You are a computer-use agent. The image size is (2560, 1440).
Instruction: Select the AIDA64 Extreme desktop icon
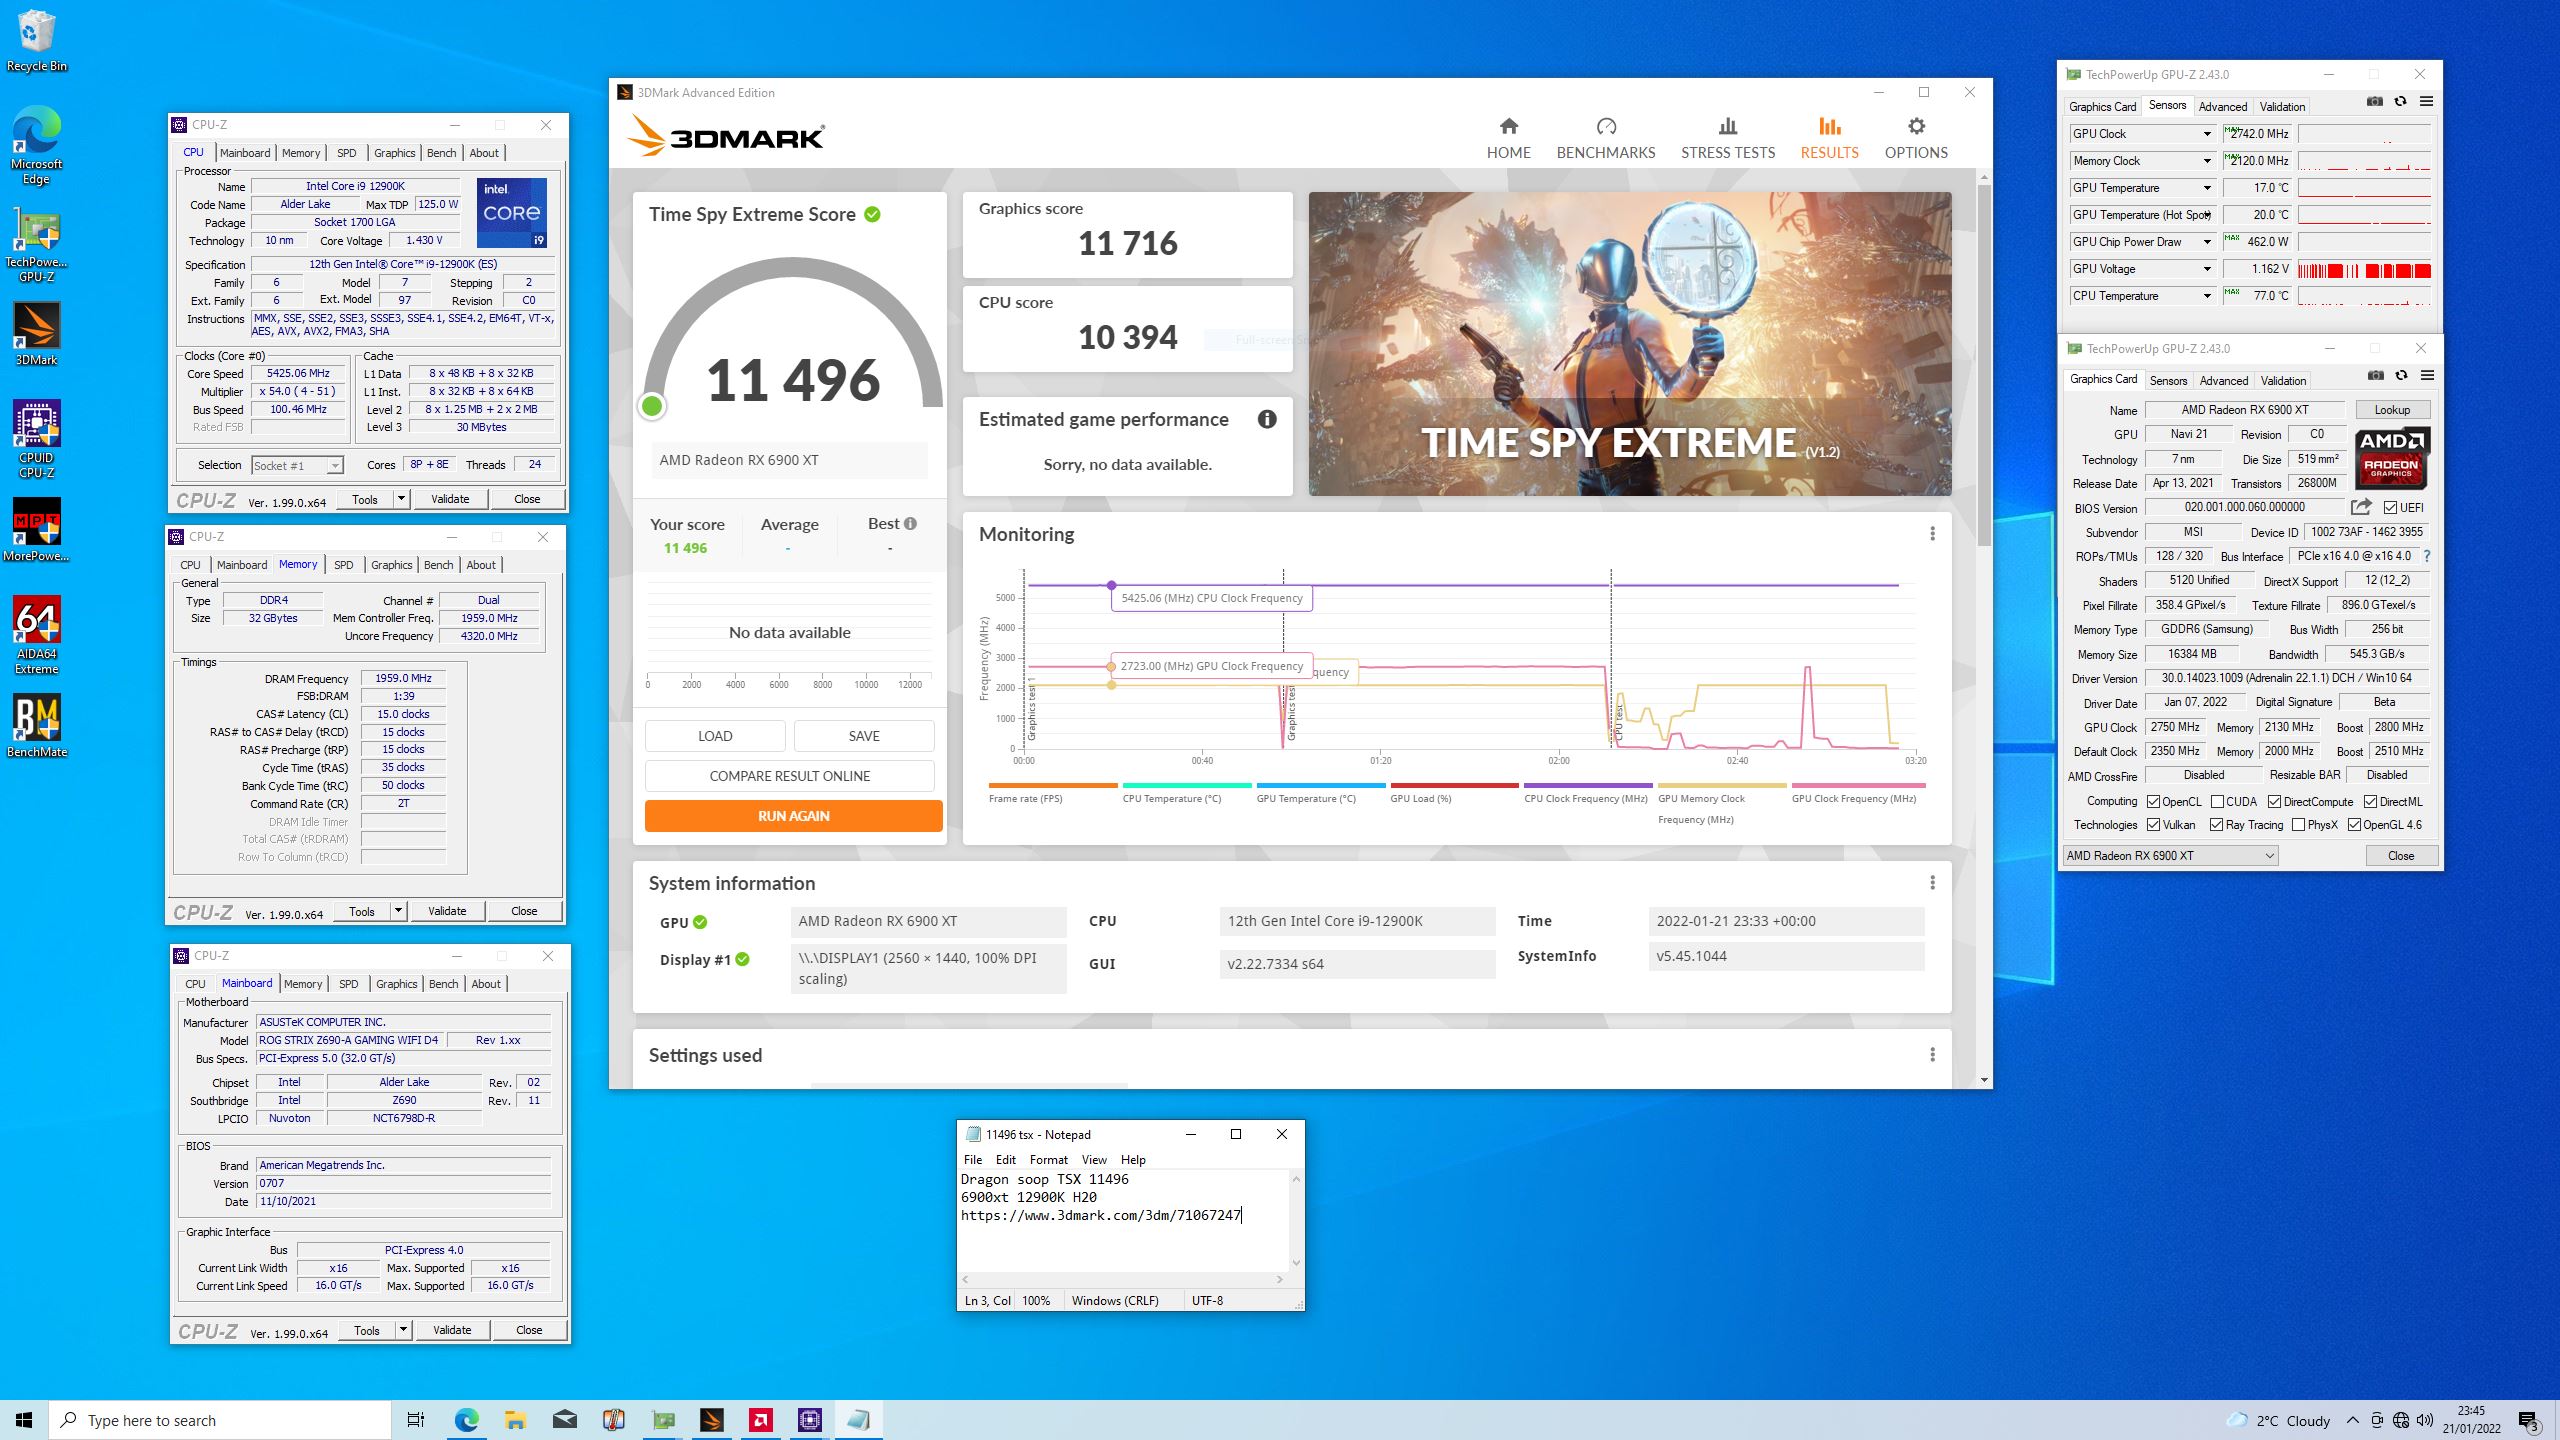coord(36,635)
